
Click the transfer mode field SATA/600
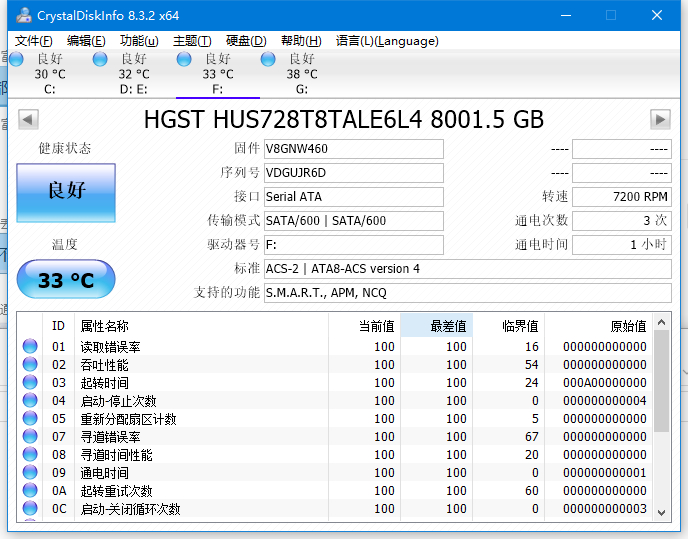[x=354, y=221]
